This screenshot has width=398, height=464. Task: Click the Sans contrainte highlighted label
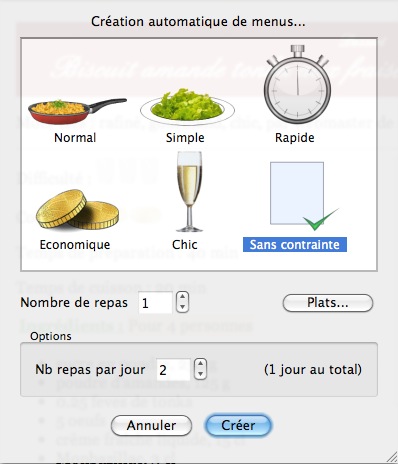click(295, 245)
